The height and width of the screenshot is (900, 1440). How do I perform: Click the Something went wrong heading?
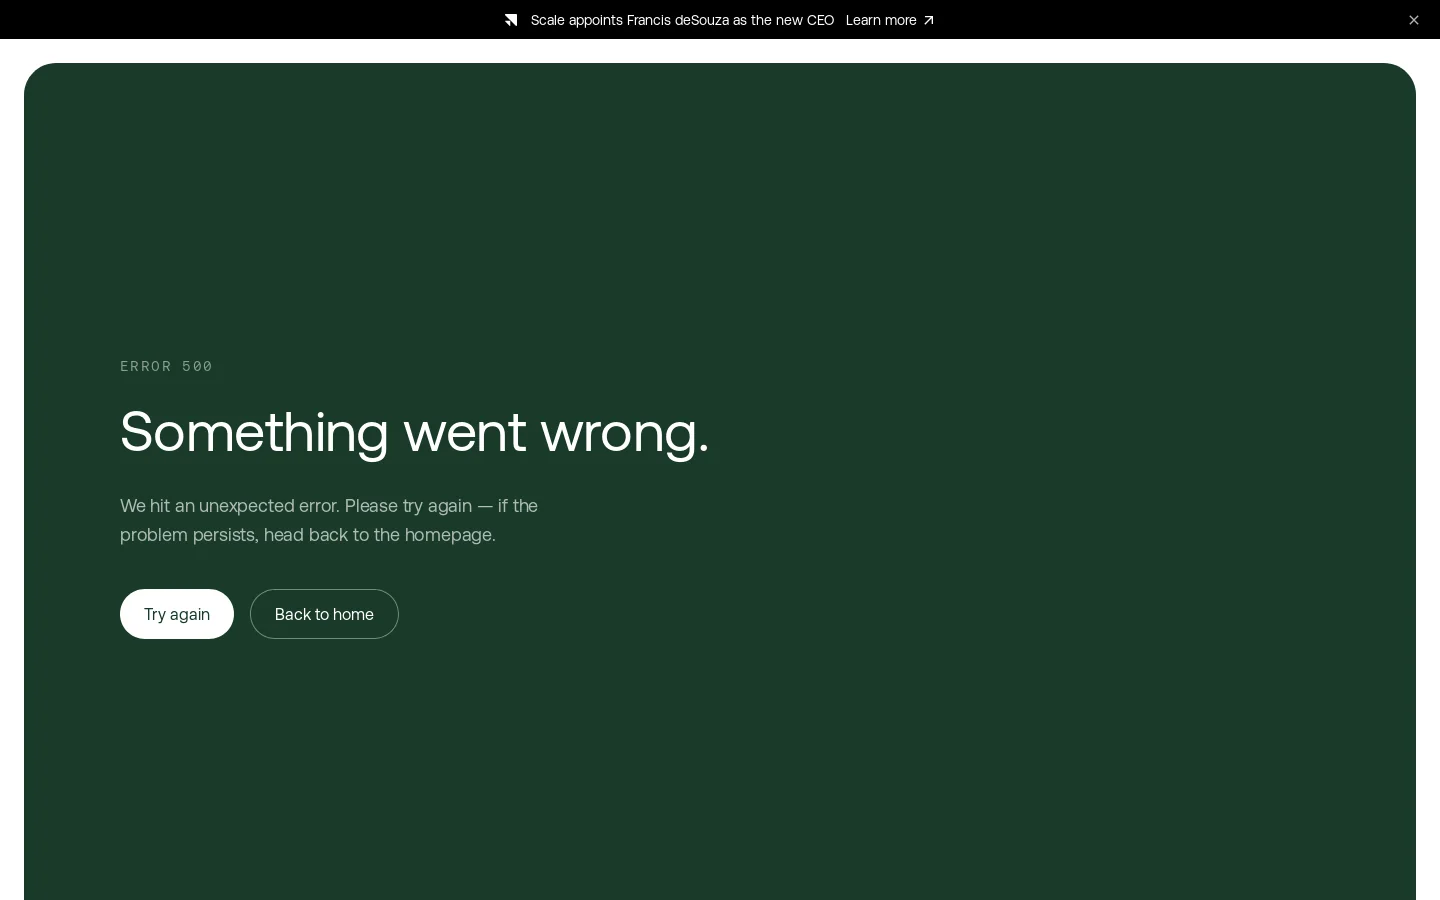coord(414,432)
